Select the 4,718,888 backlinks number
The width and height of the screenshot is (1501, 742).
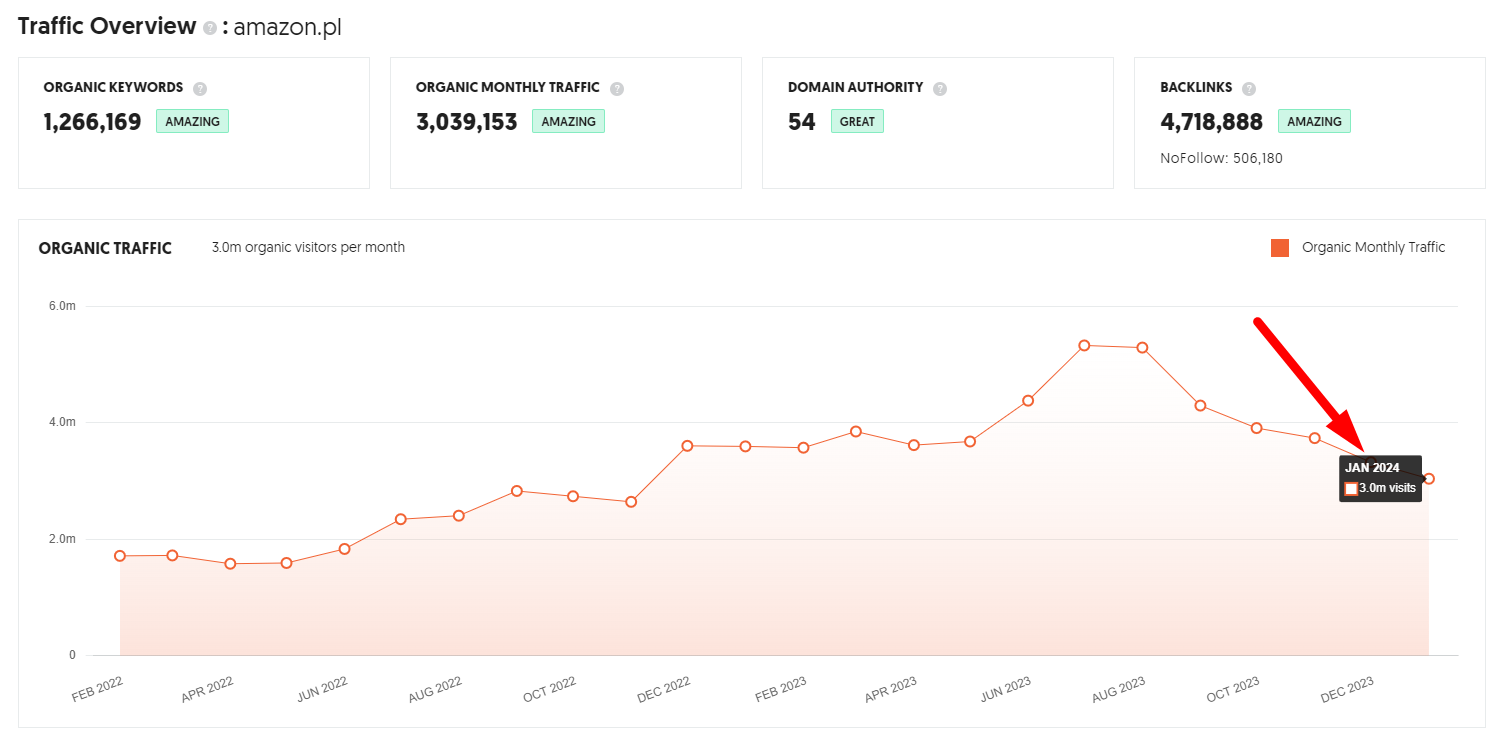click(x=1211, y=122)
